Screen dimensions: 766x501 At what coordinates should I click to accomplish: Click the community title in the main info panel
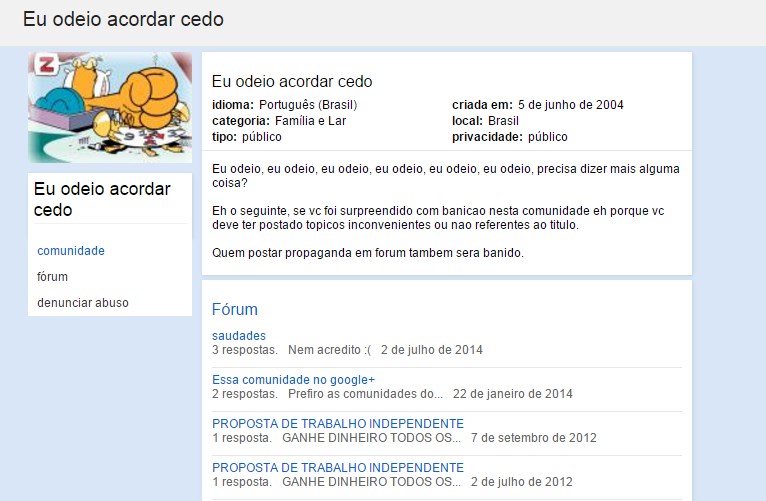(x=292, y=82)
